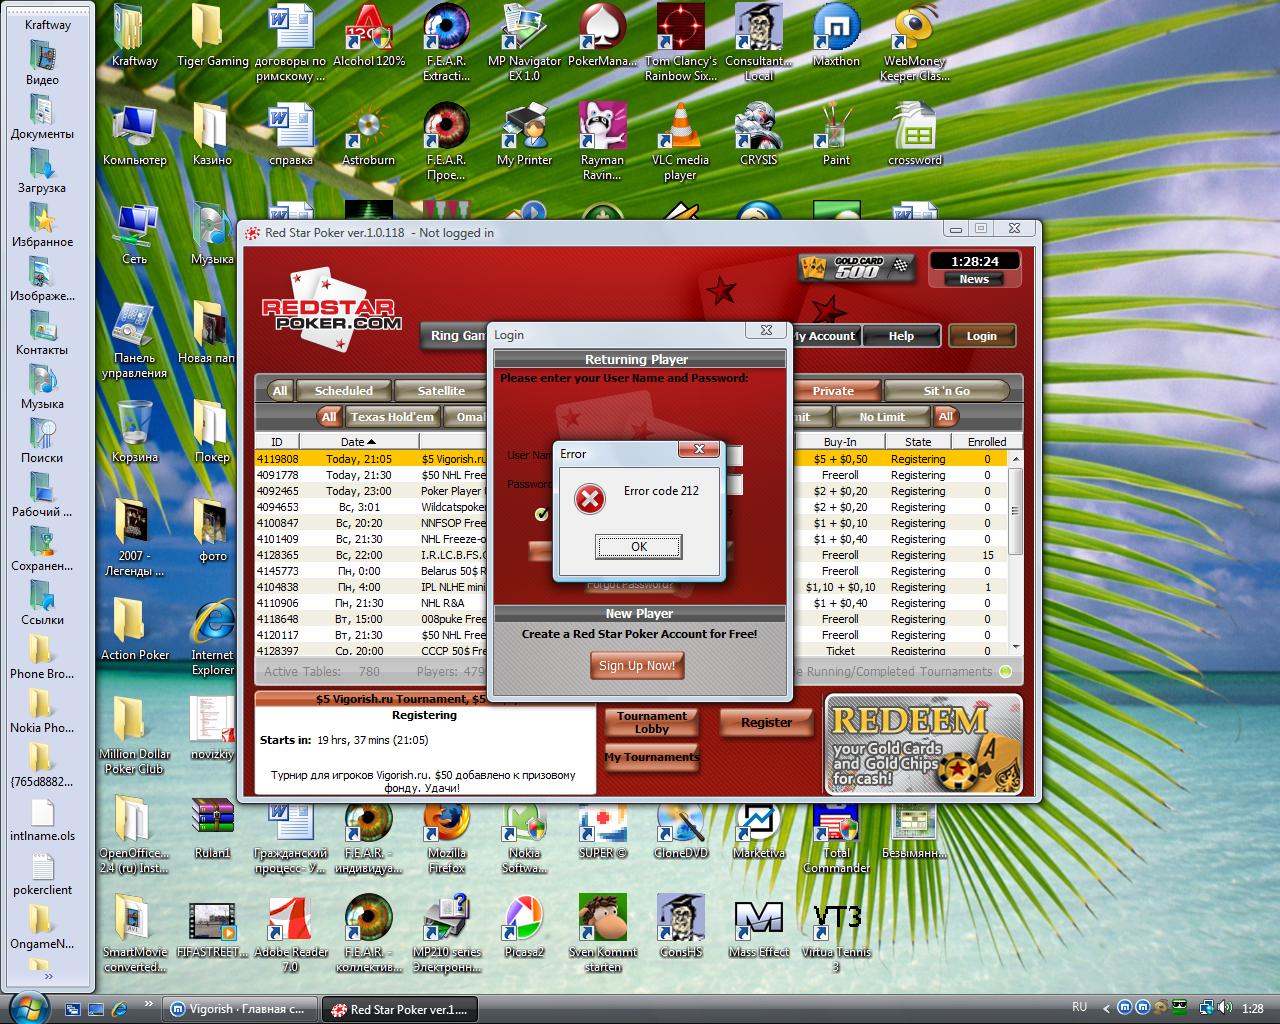Sort tournaments by the ID column
The height and width of the screenshot is (1024, 1280).
[x=277, y=441]
